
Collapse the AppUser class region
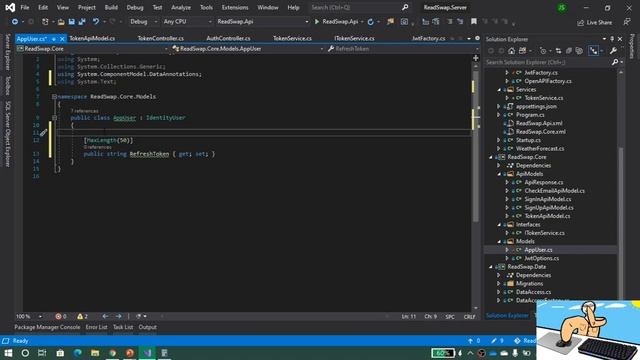[54, 118]
